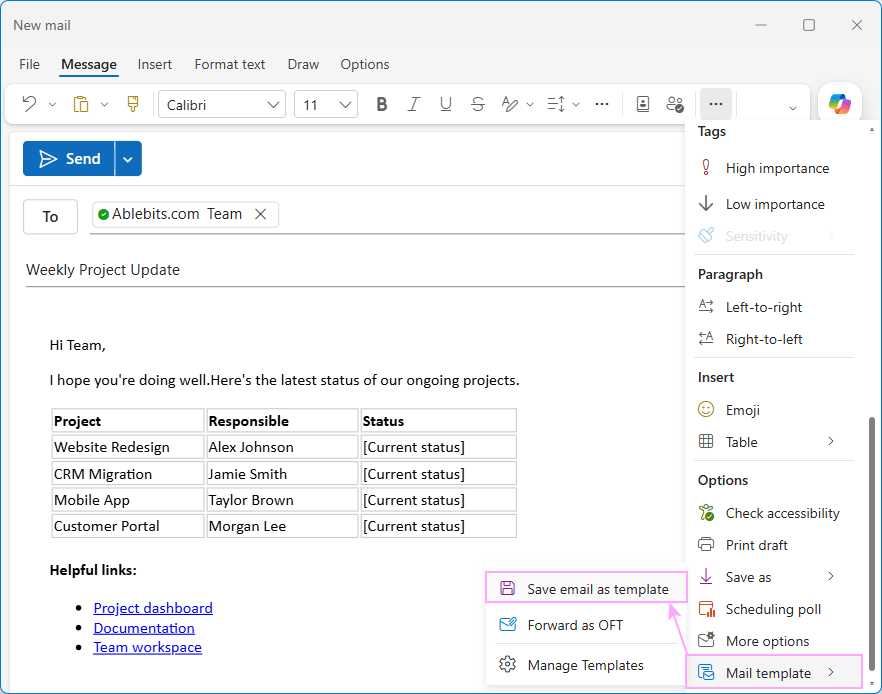The height and width of the screenshot is (694, 882).
Task: Remove Ablebits.com Team recipient
Action: (x=260, y=214)
